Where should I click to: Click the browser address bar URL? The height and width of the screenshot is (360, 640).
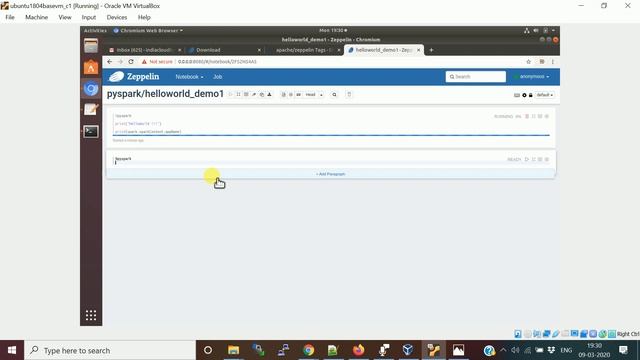point(217,62)
